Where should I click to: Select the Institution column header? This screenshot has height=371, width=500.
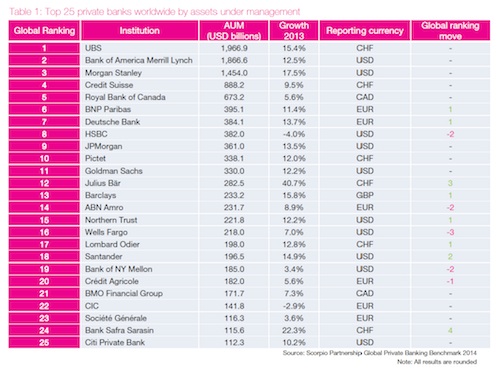tap(140, 31)
